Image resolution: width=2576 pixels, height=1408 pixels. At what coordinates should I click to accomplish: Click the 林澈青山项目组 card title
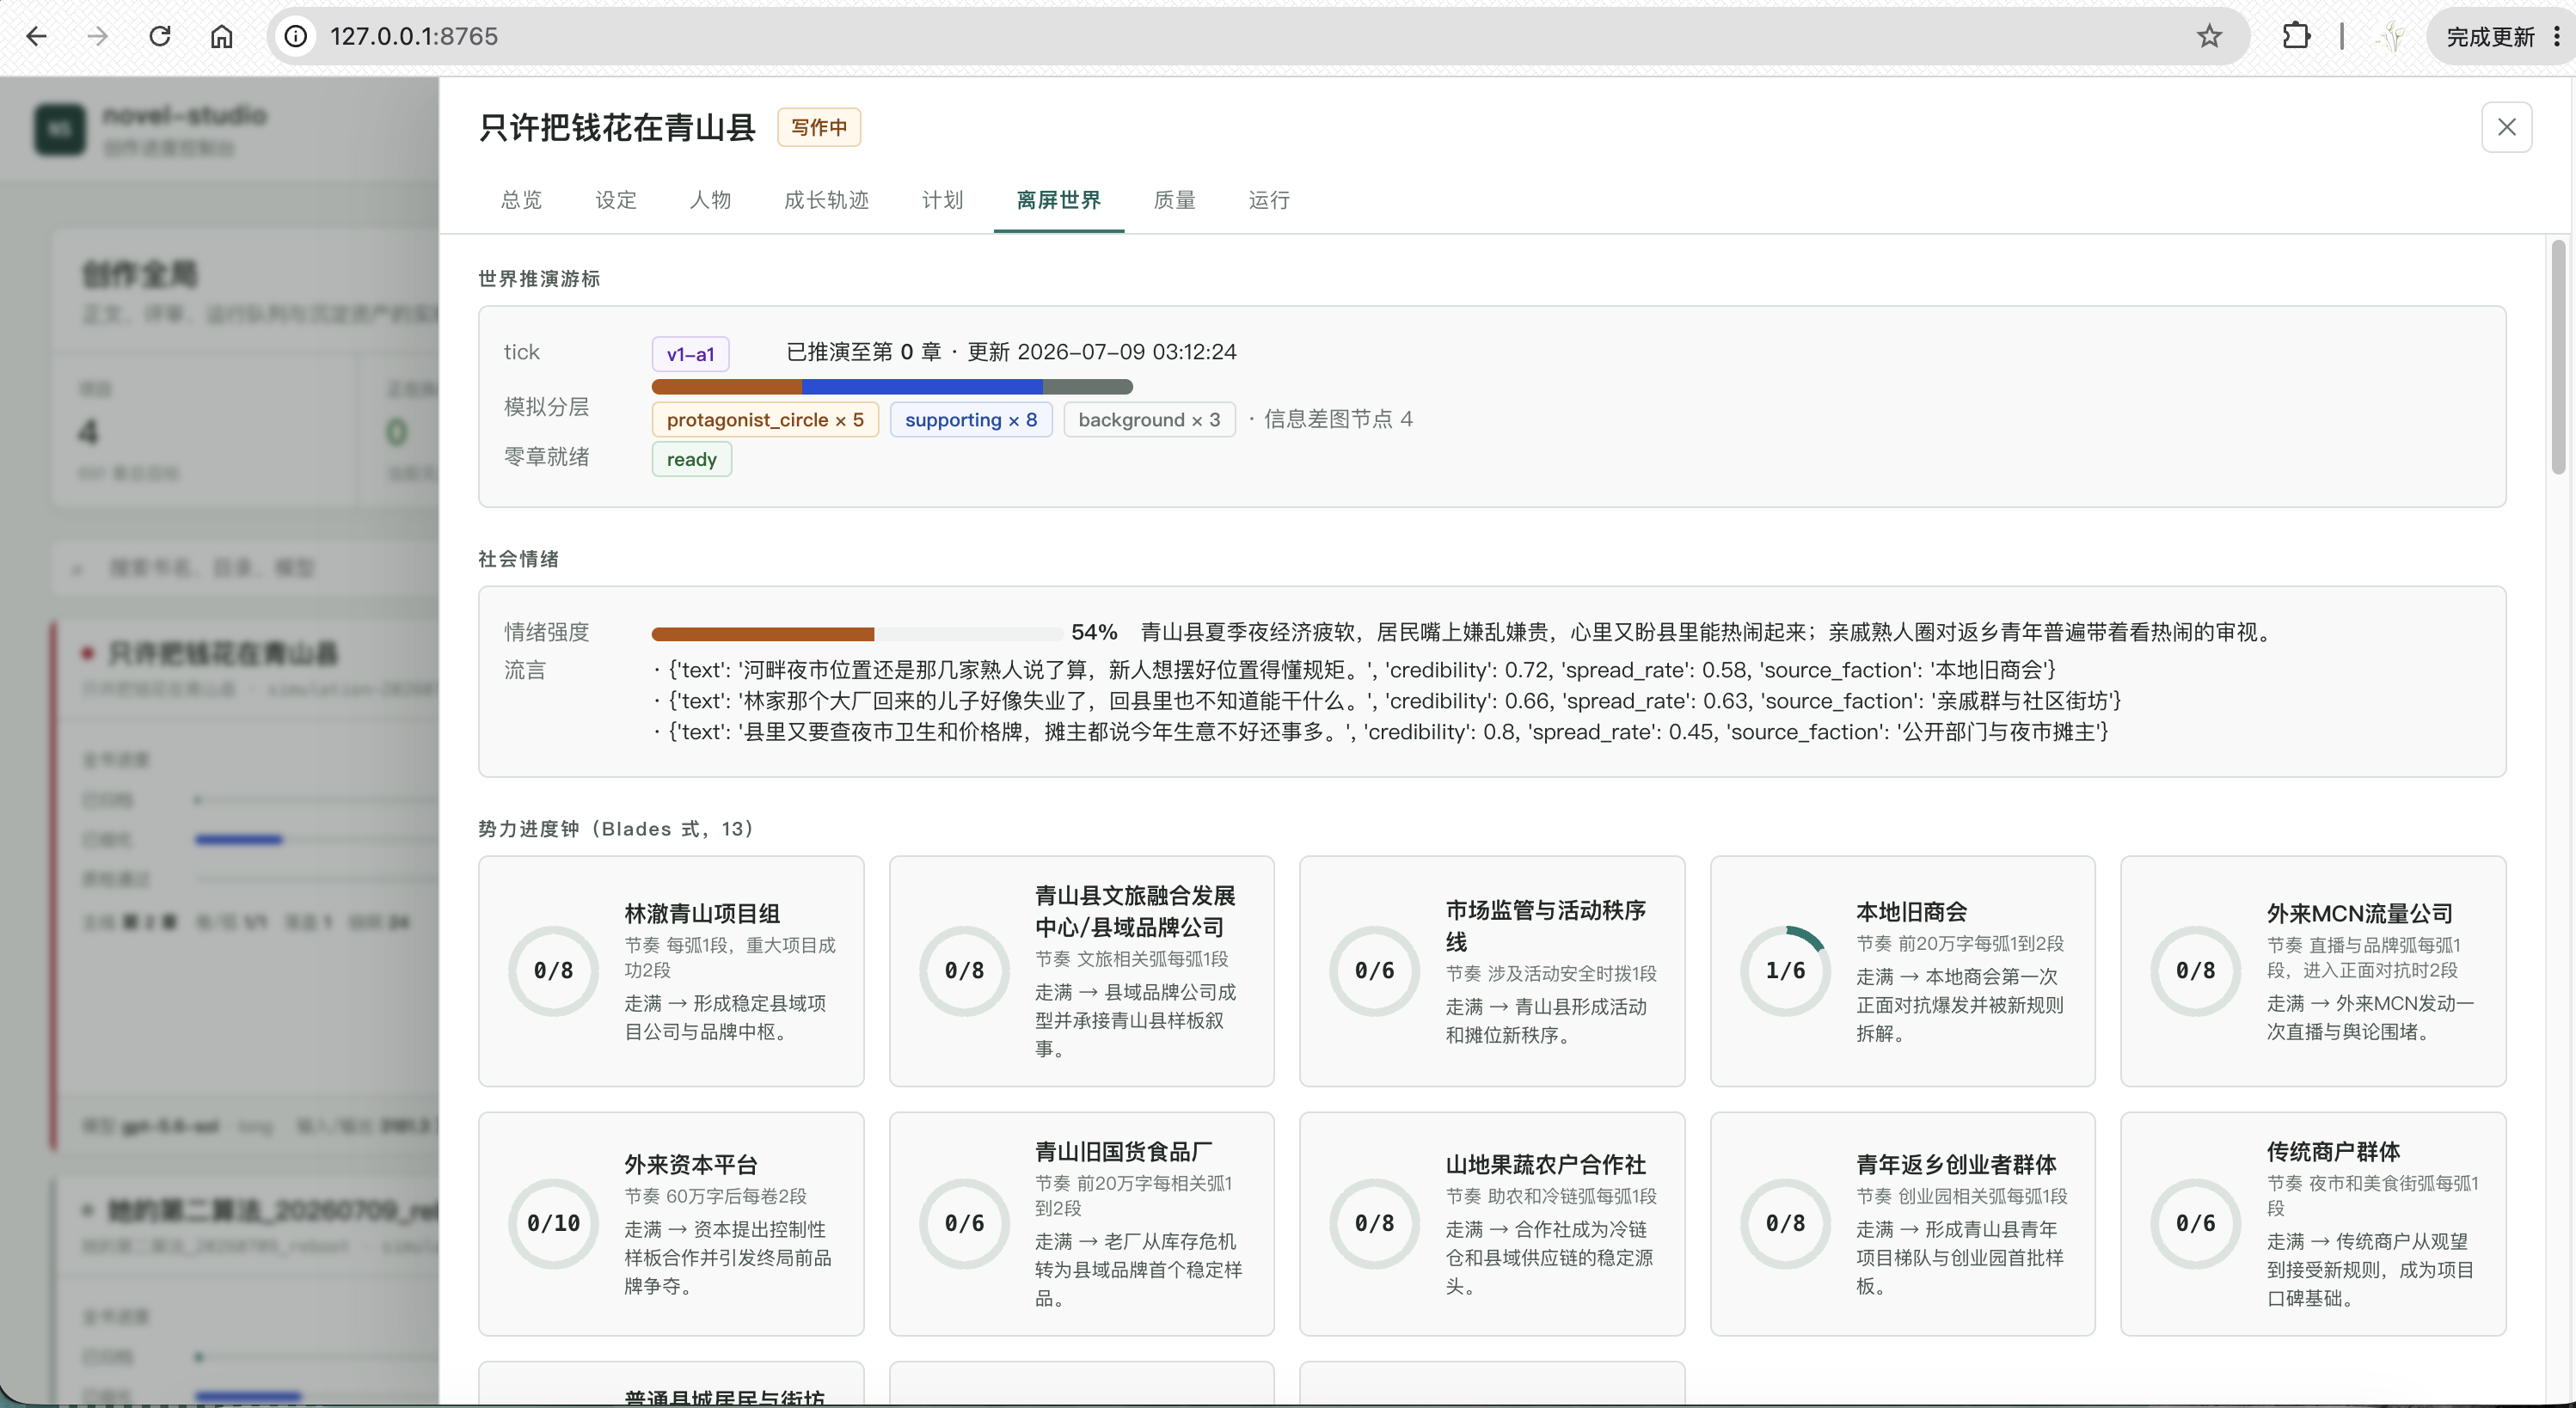702,913
